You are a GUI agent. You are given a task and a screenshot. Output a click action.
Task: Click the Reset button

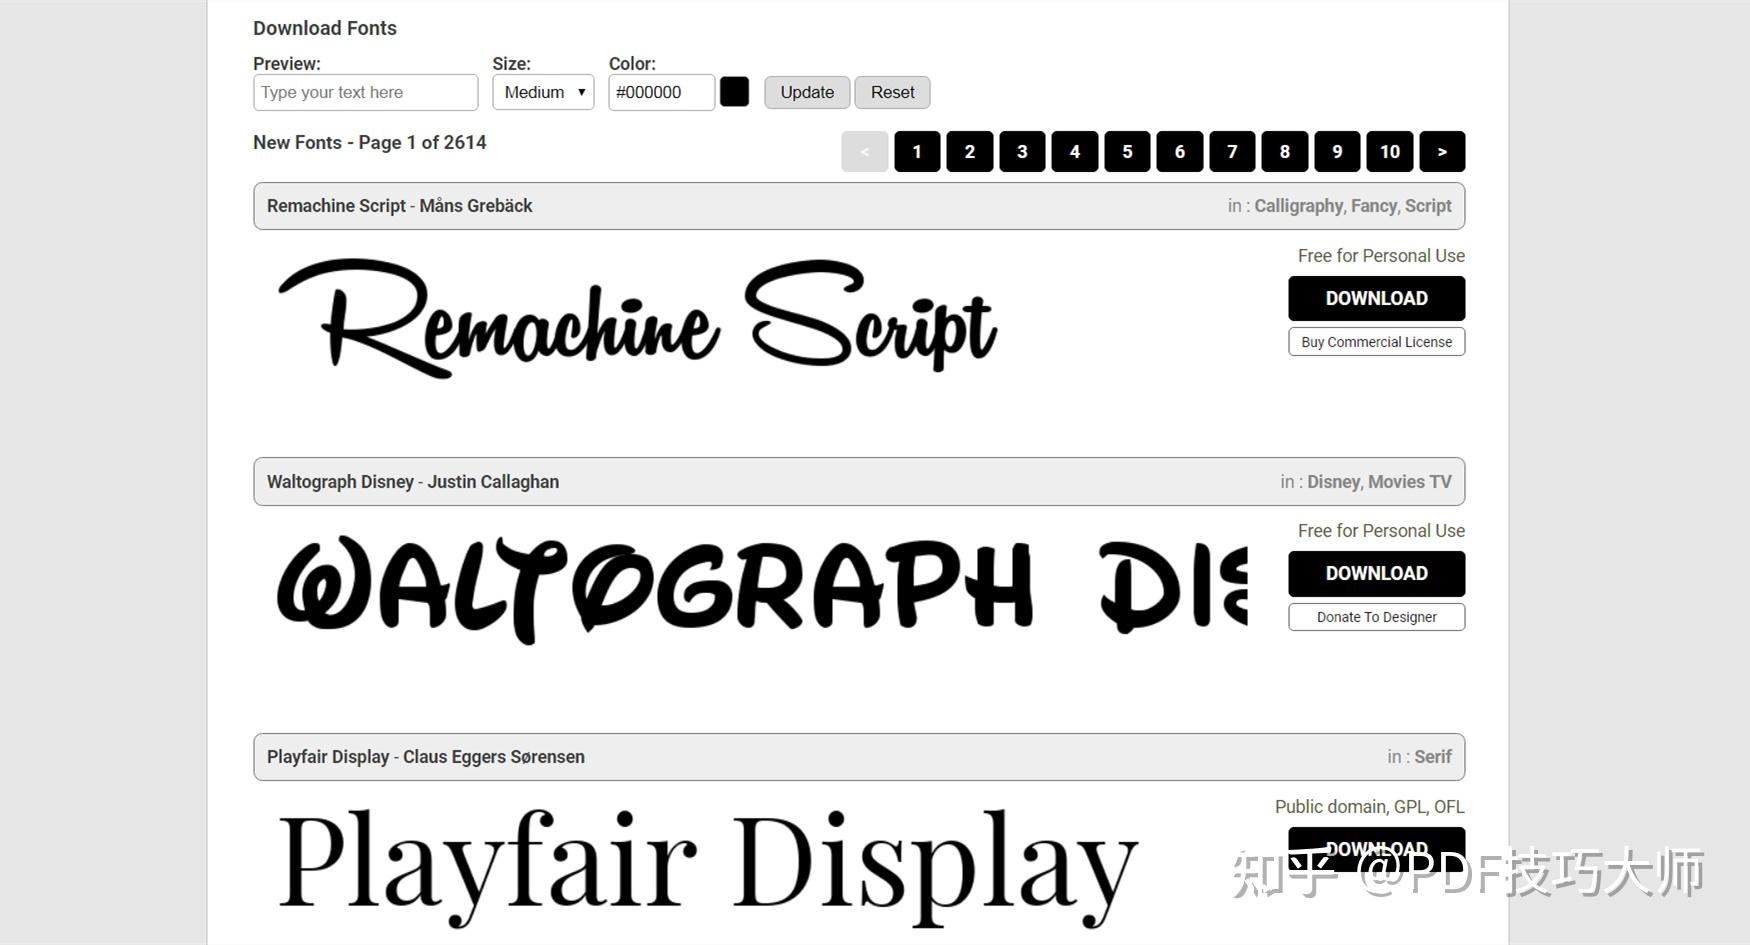[x=892, y=92]
